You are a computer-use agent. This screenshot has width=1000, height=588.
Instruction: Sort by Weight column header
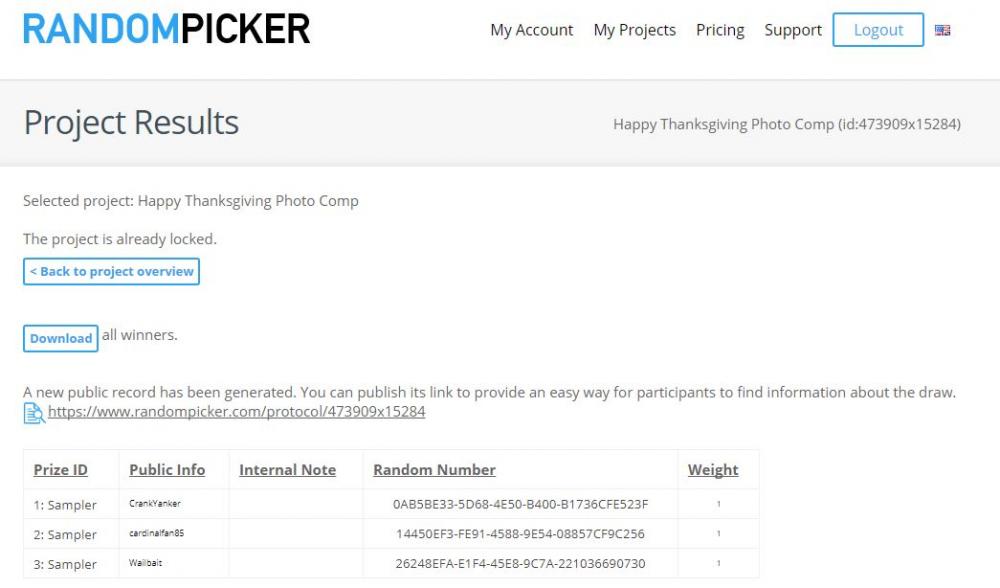713,469
